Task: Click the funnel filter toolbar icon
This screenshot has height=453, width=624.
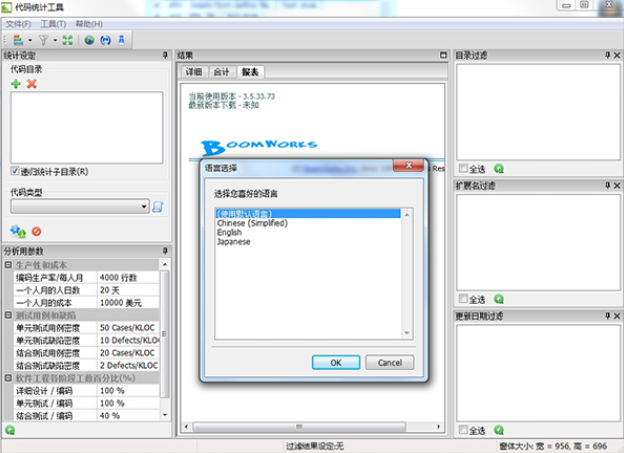Action: [44, 40]
